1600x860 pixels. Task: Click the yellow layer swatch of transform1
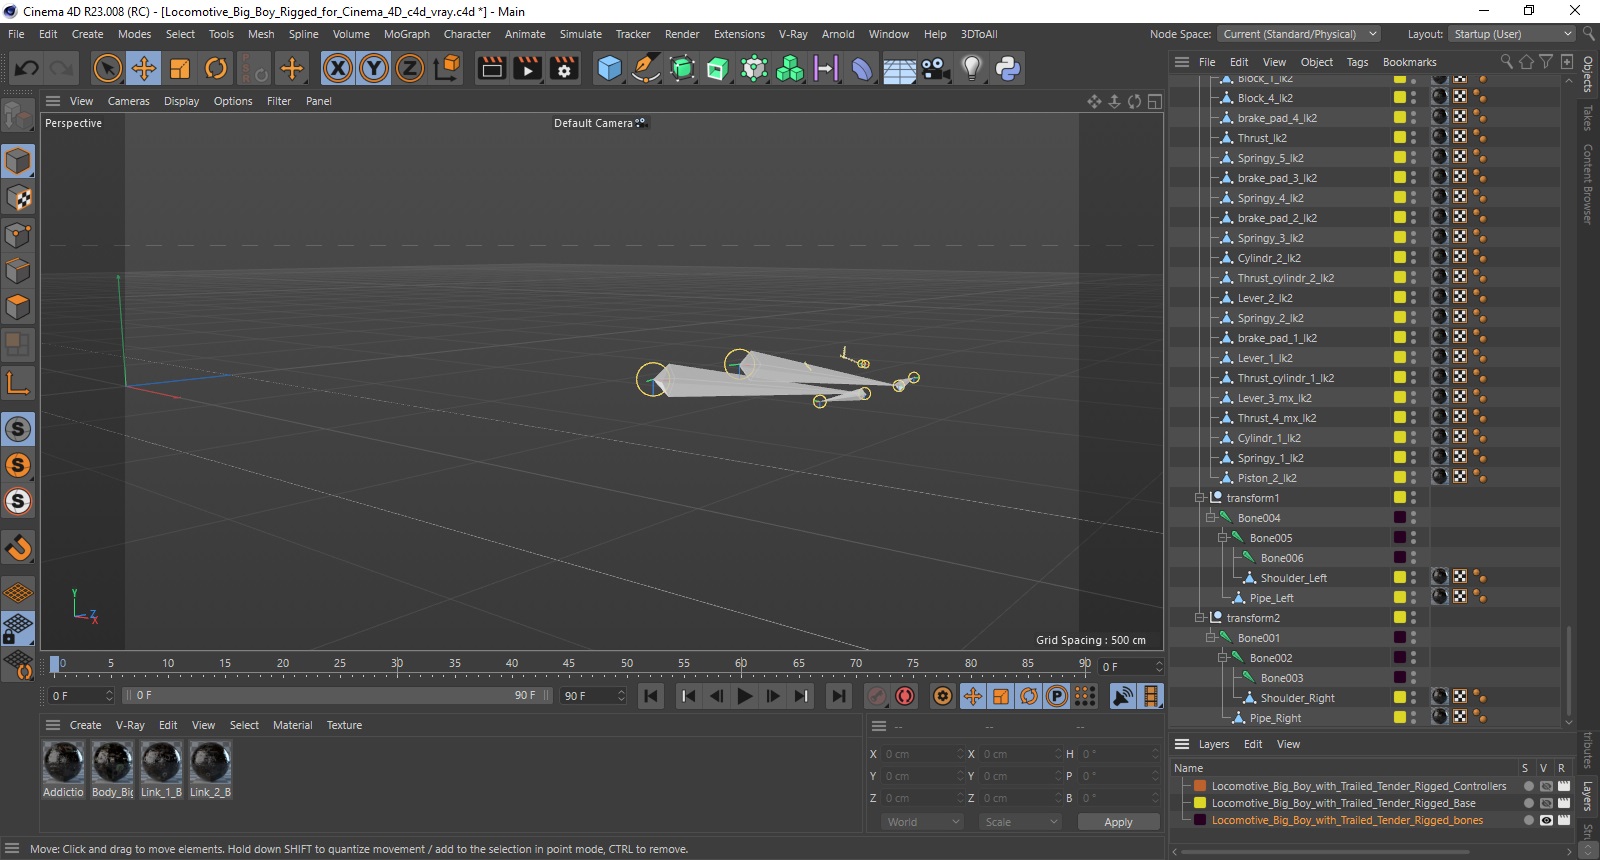pos(1400,497)
